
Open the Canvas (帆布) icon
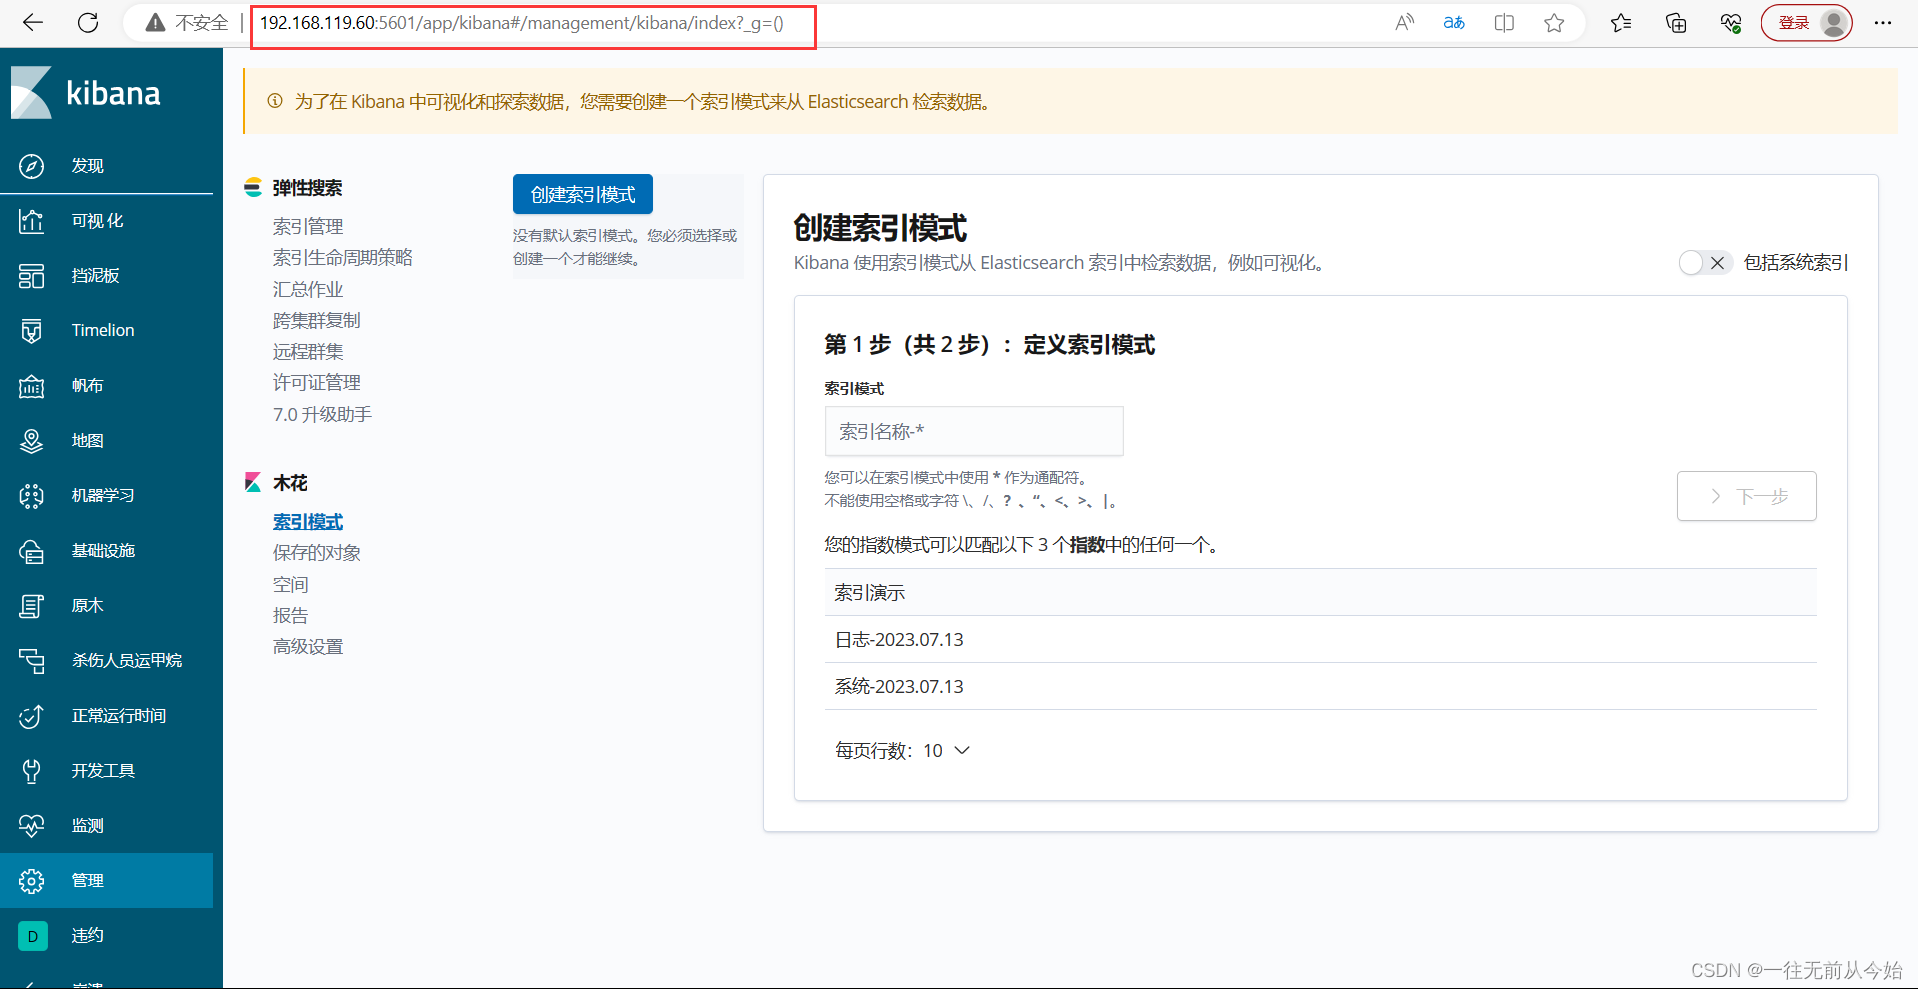tap(32, 386)
